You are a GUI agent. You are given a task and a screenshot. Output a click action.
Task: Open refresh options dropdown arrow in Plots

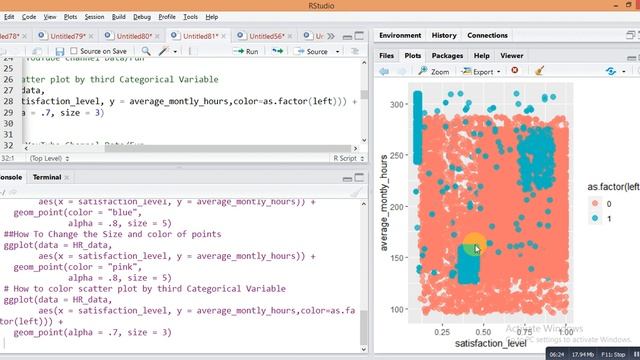[x=624, y=72]
